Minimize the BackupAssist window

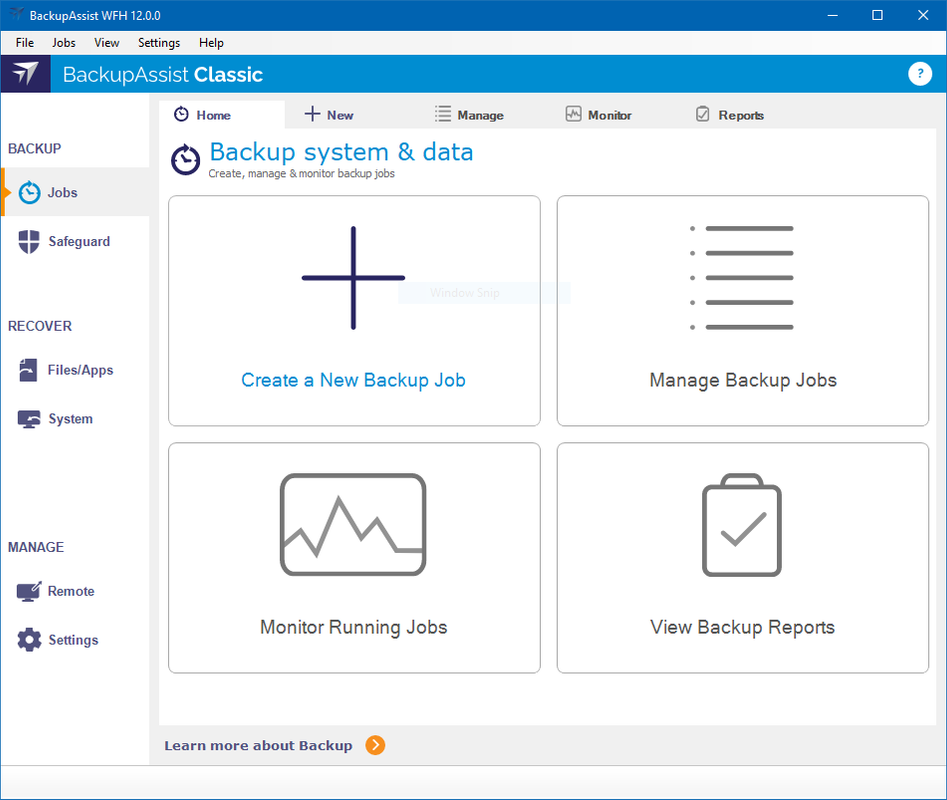coord(832,16)
